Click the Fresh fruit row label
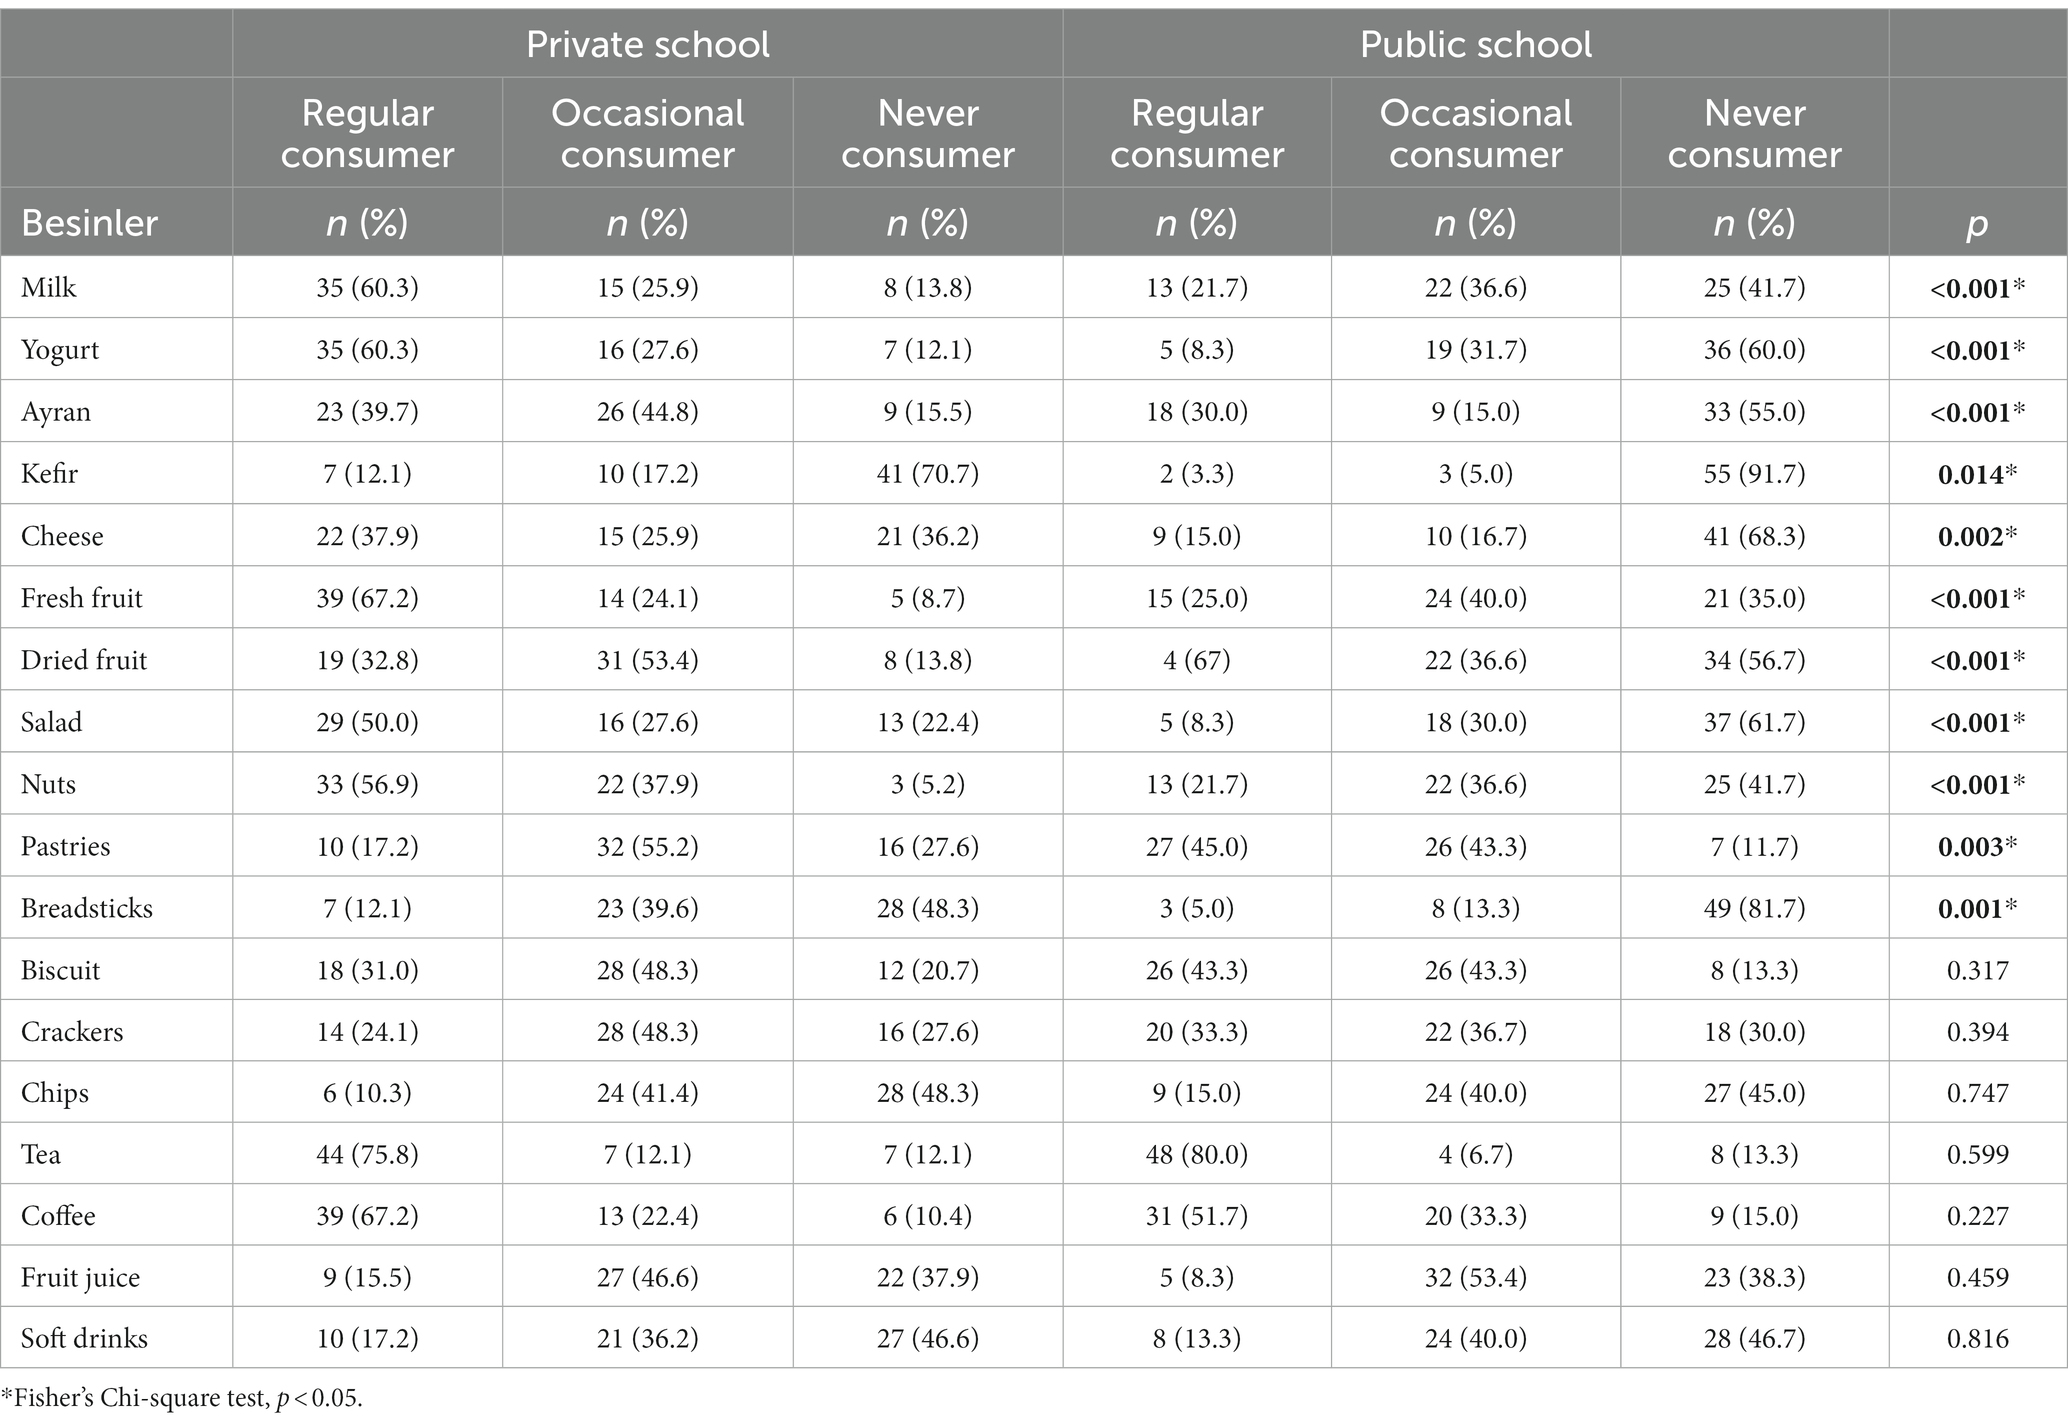This screenshot has width=2068, height=1426. tap(82, 598)
